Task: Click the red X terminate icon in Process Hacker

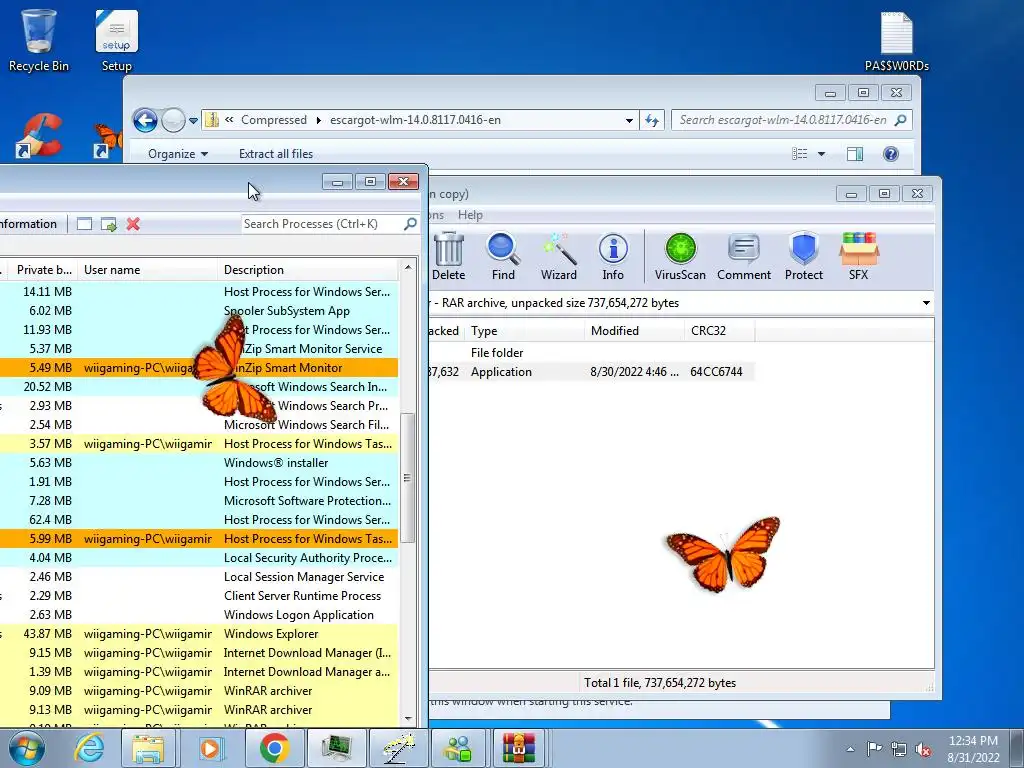Action: click(133, 224)
